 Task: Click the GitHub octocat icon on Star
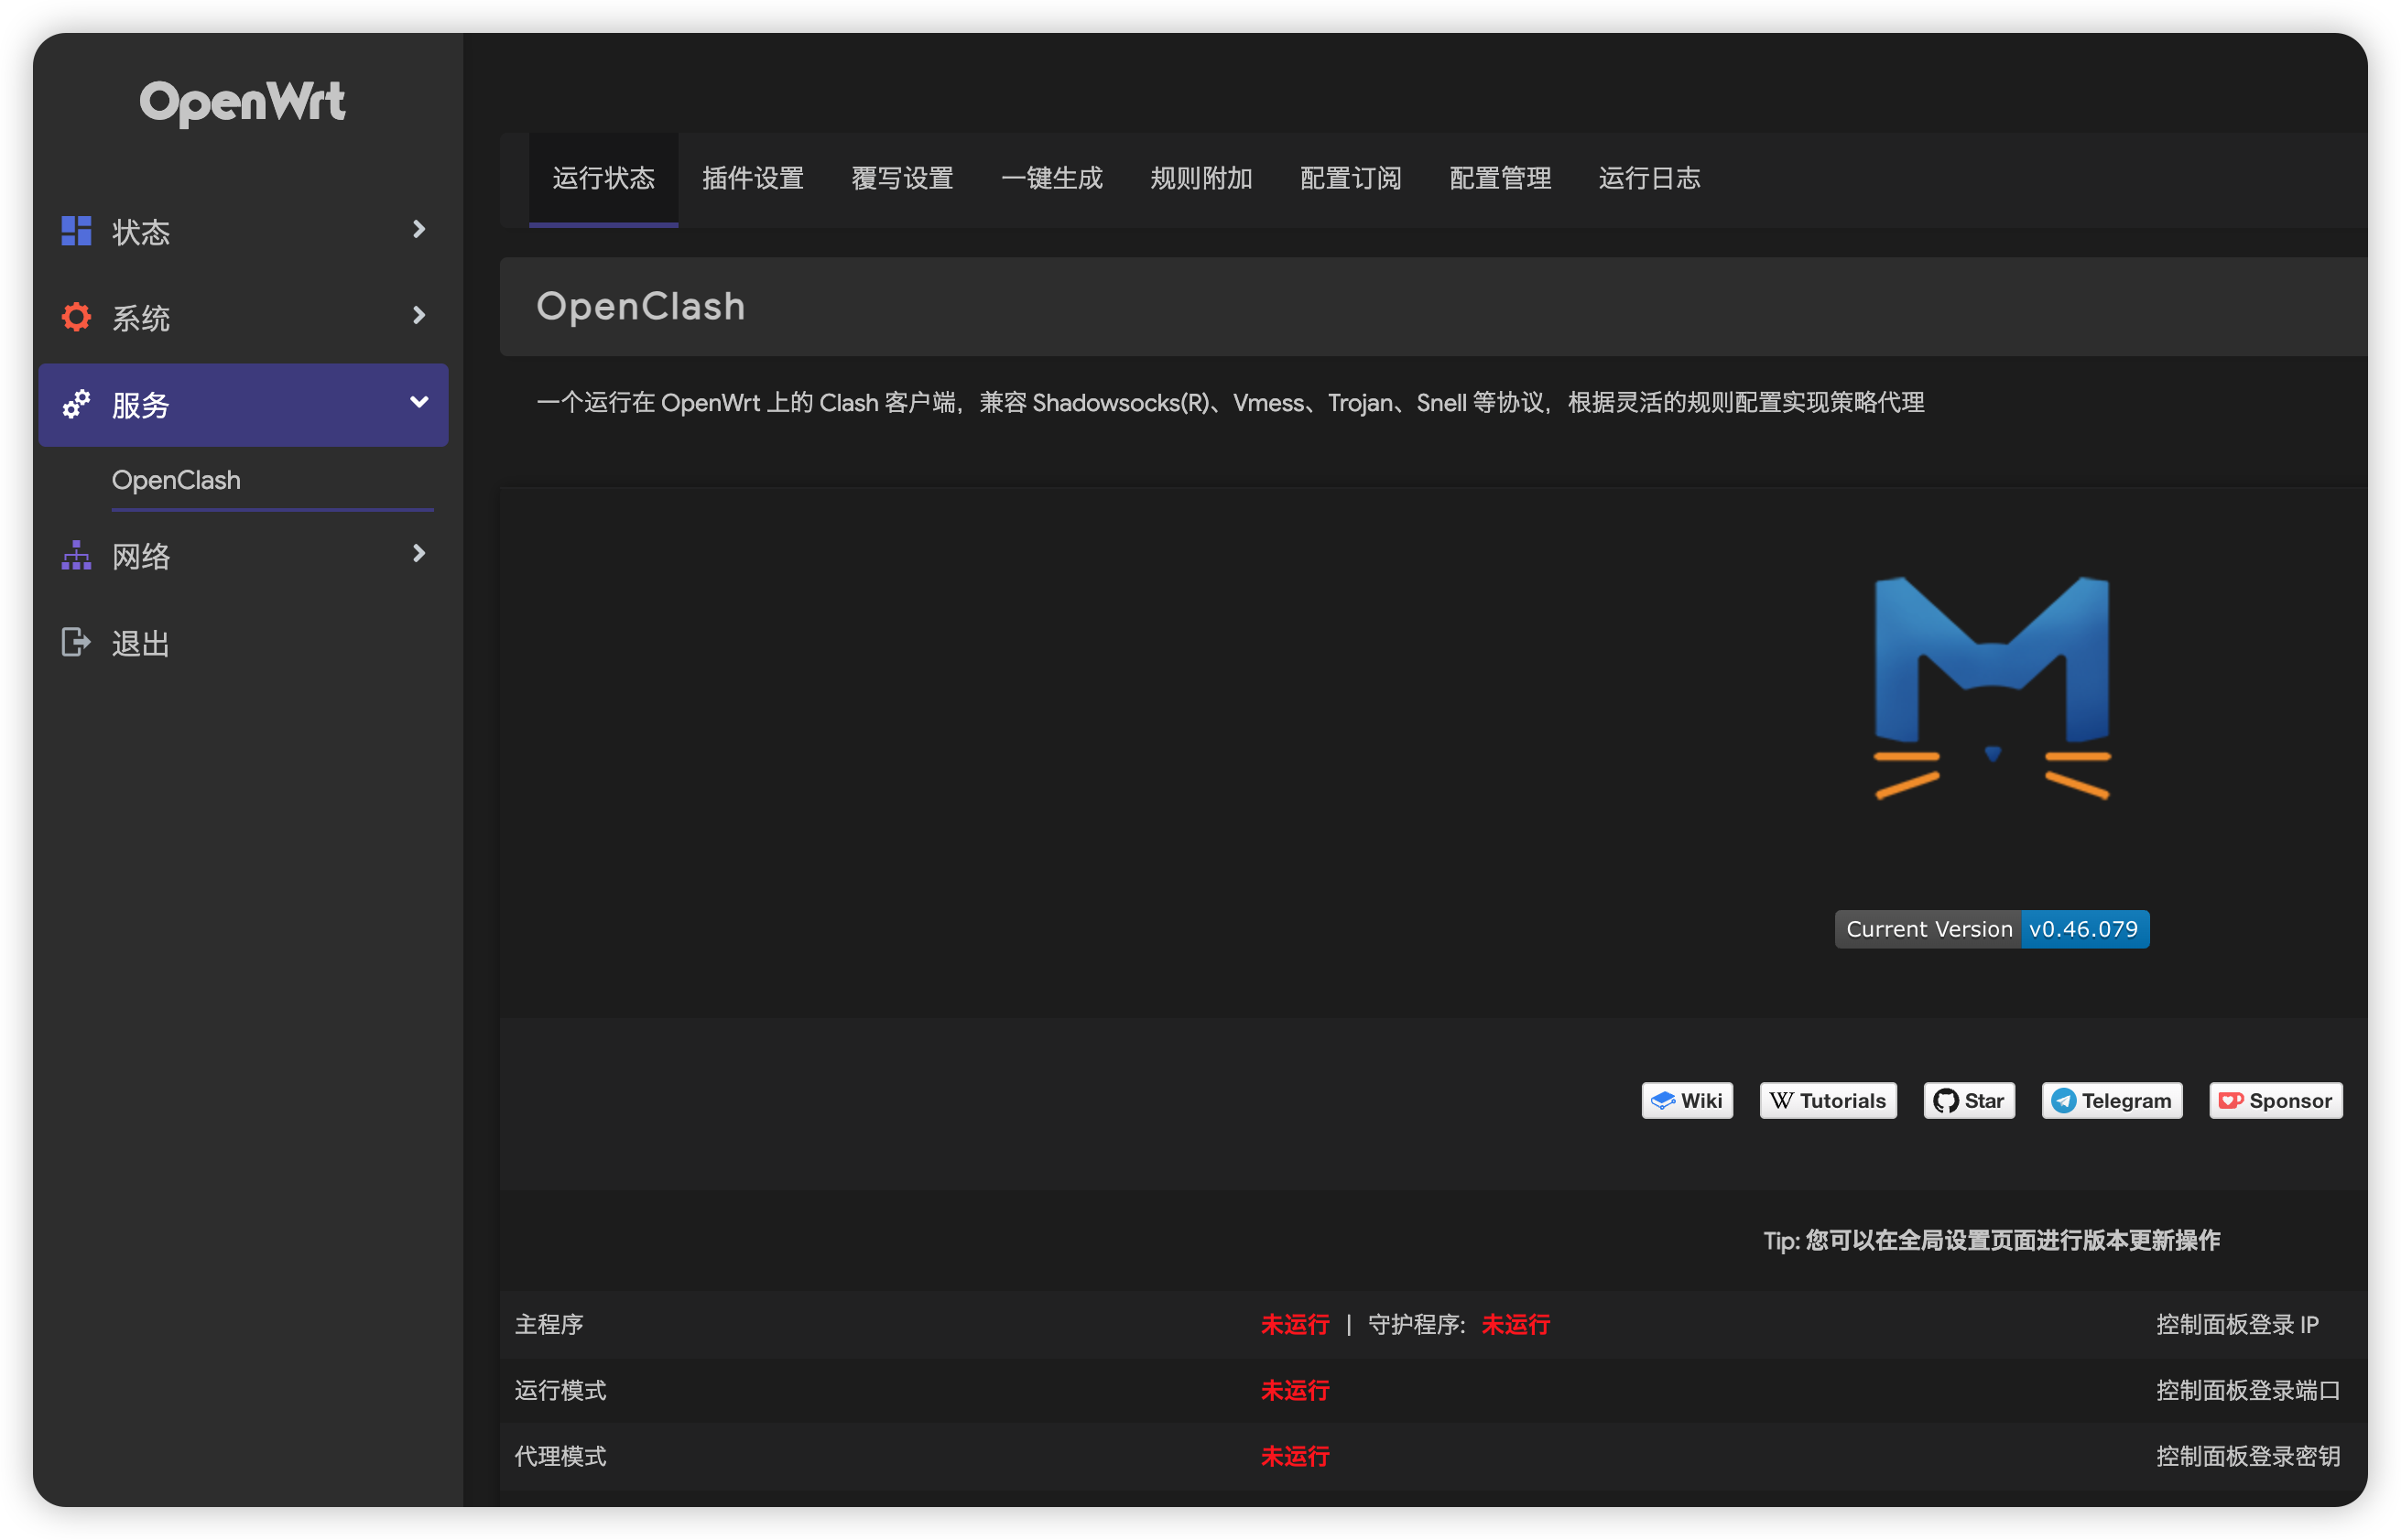pyautogui.click(x=1945, y=1101)
